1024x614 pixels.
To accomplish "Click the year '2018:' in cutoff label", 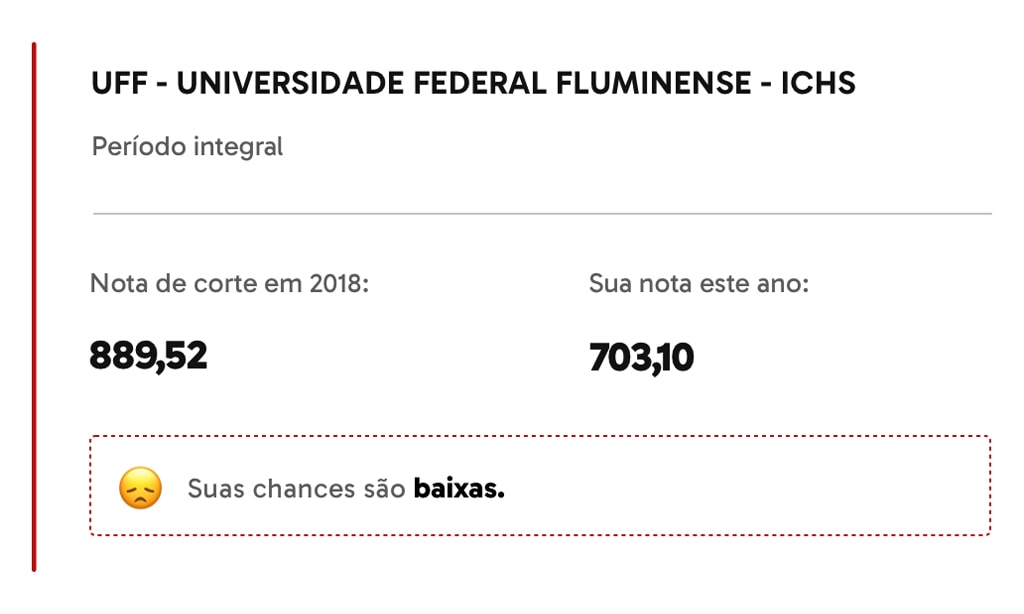I will coord(339,283).
